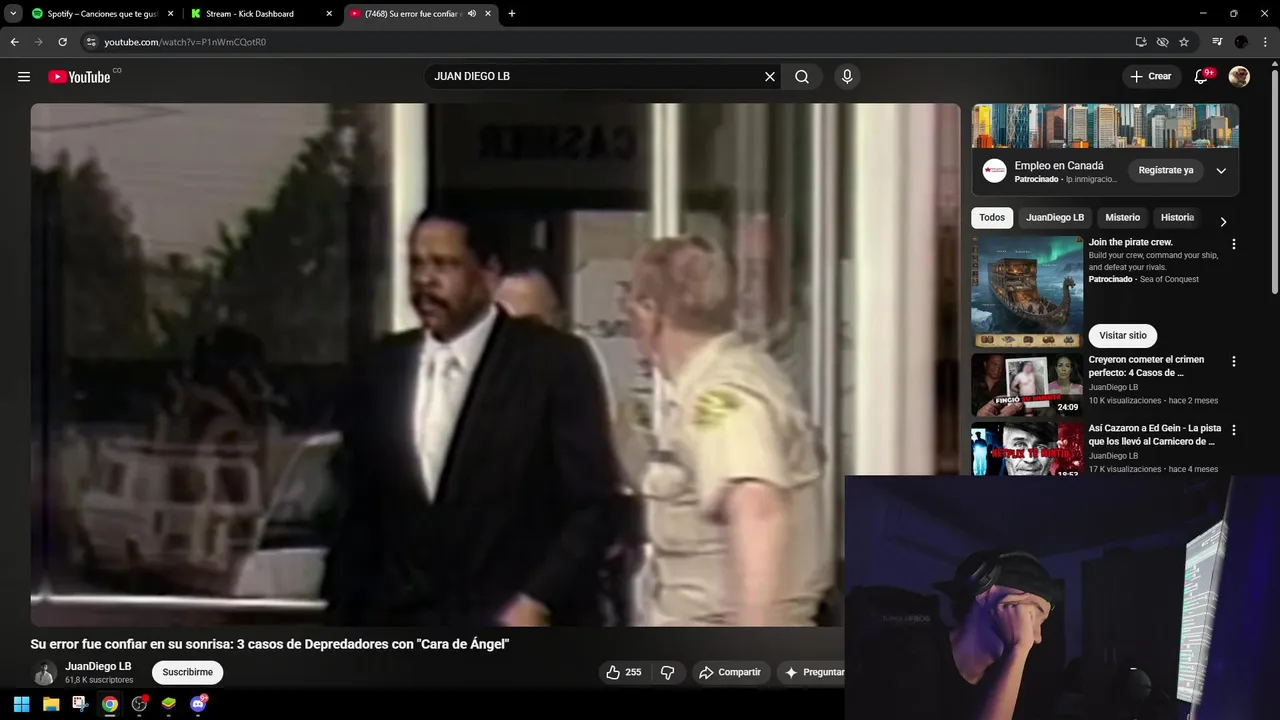Viewport: 1280px width, 720px height.
Task: Open File Explorer from the taskbar
Action: tap(51, 704)
